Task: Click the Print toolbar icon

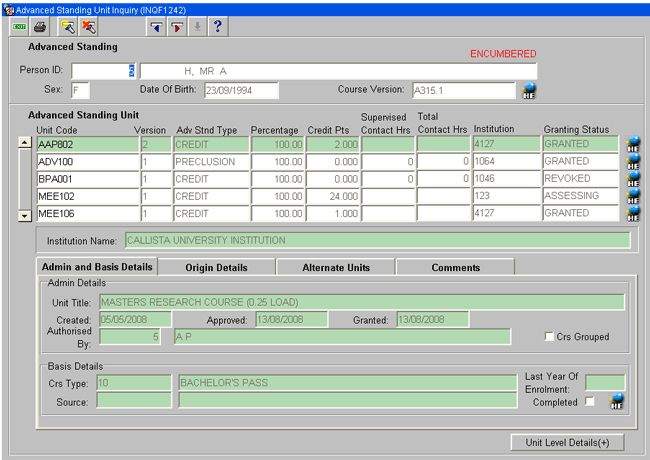Action: 40,26
